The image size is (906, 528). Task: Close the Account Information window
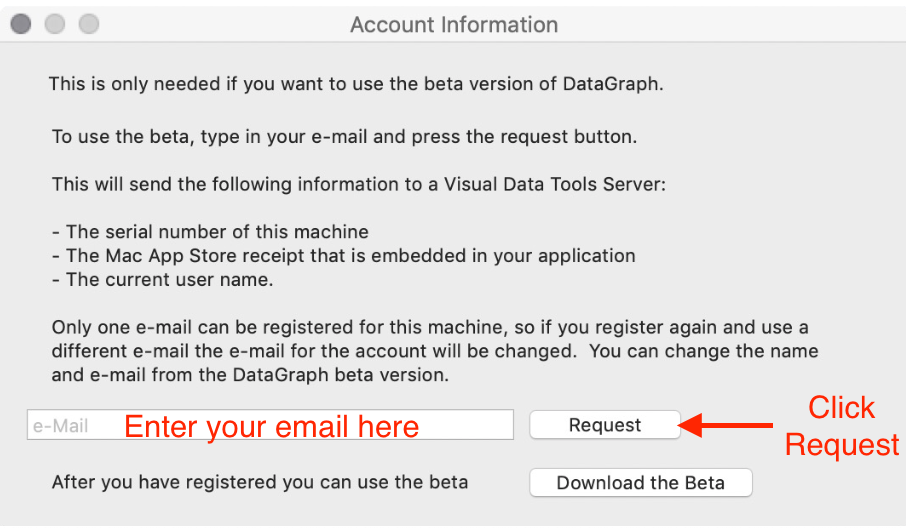(x=21, y=24)
